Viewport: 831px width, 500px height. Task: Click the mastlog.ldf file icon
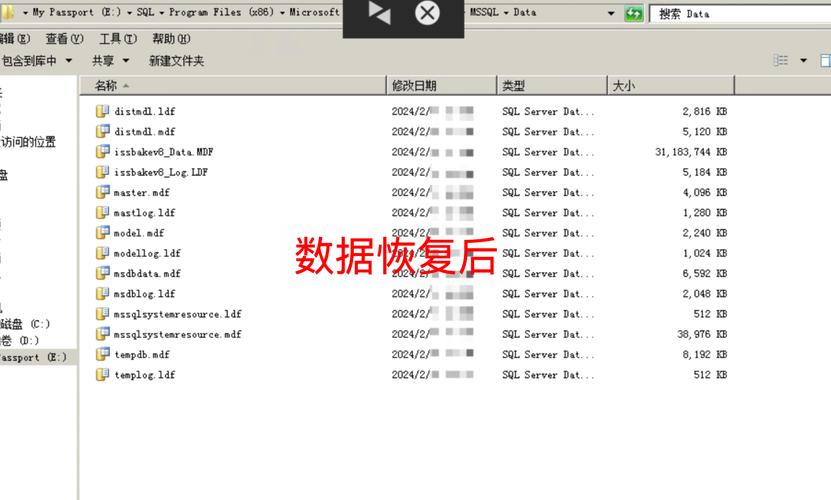pos(102,212)
